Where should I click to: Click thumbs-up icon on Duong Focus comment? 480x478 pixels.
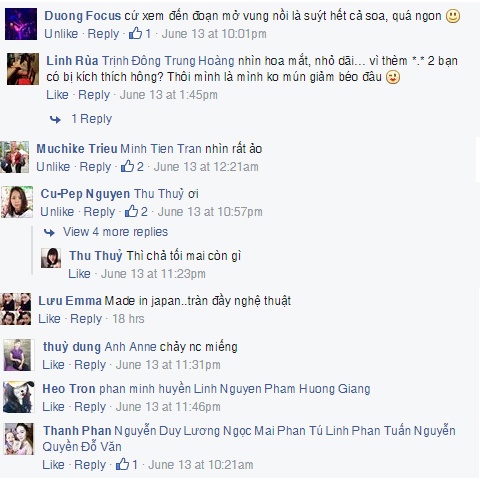135,33
